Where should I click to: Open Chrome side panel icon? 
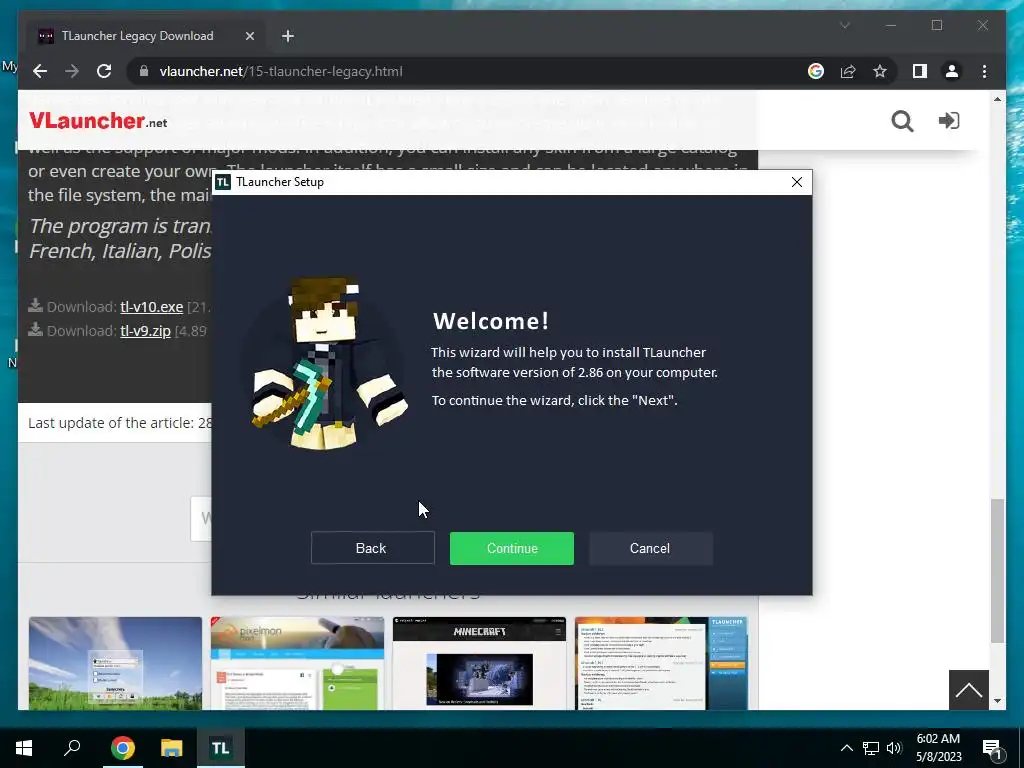click(920, 71)
